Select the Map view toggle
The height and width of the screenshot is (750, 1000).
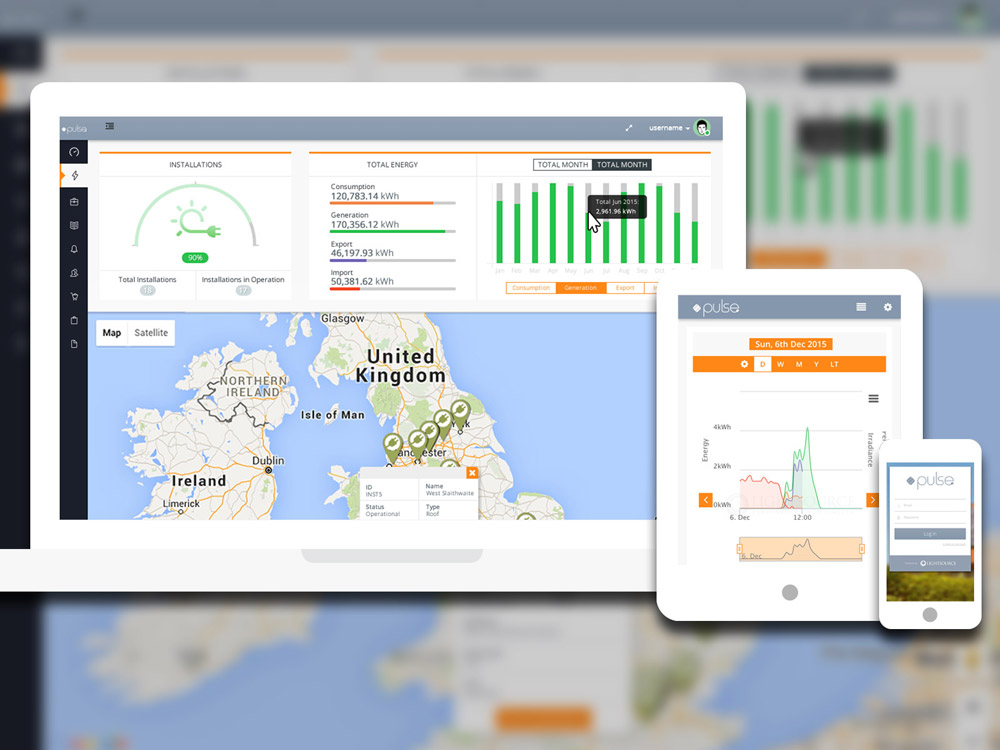pos(112,333)
